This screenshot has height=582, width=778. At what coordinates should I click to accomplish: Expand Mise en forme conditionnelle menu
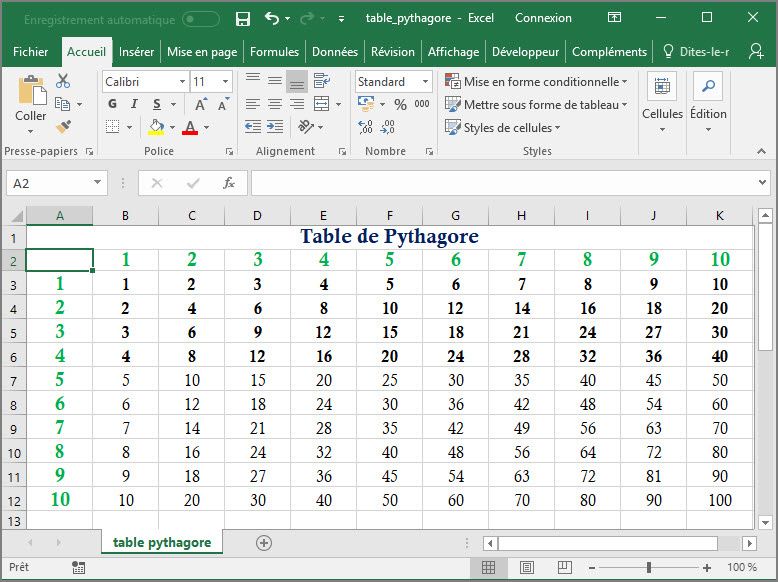tap(536, 81)
